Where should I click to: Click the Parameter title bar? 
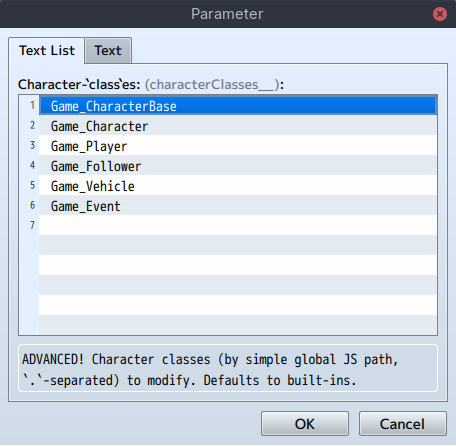[x=227, y=14]
